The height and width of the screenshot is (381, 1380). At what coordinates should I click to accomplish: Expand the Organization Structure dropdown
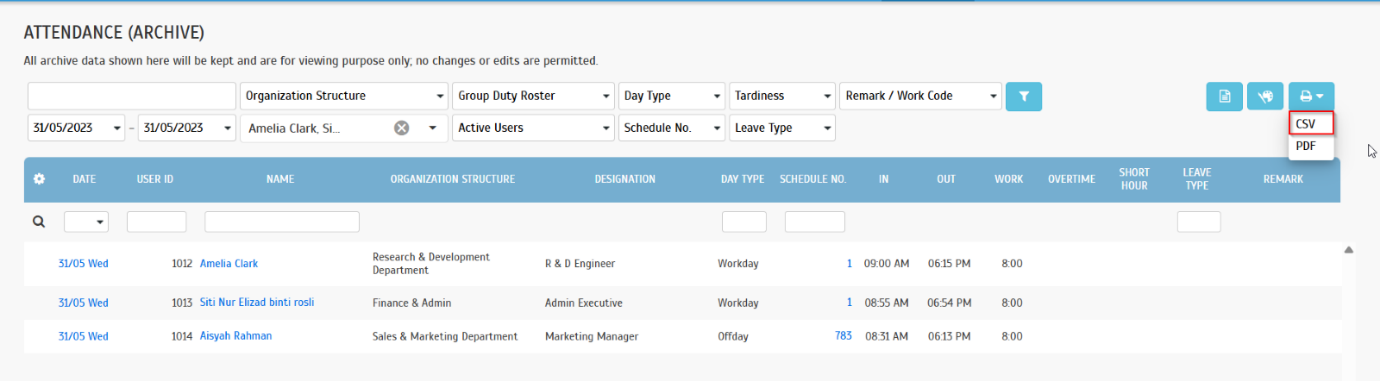(344, 96)
